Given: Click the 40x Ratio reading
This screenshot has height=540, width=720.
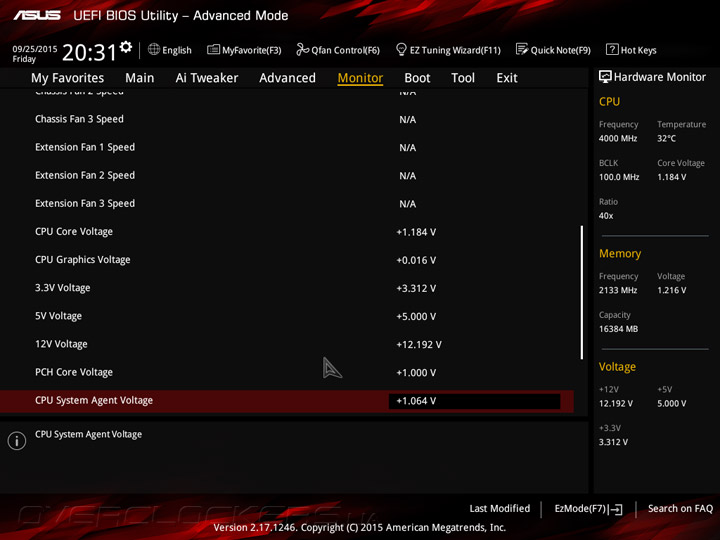Looking at the screenshot, I should coord(606,216).
